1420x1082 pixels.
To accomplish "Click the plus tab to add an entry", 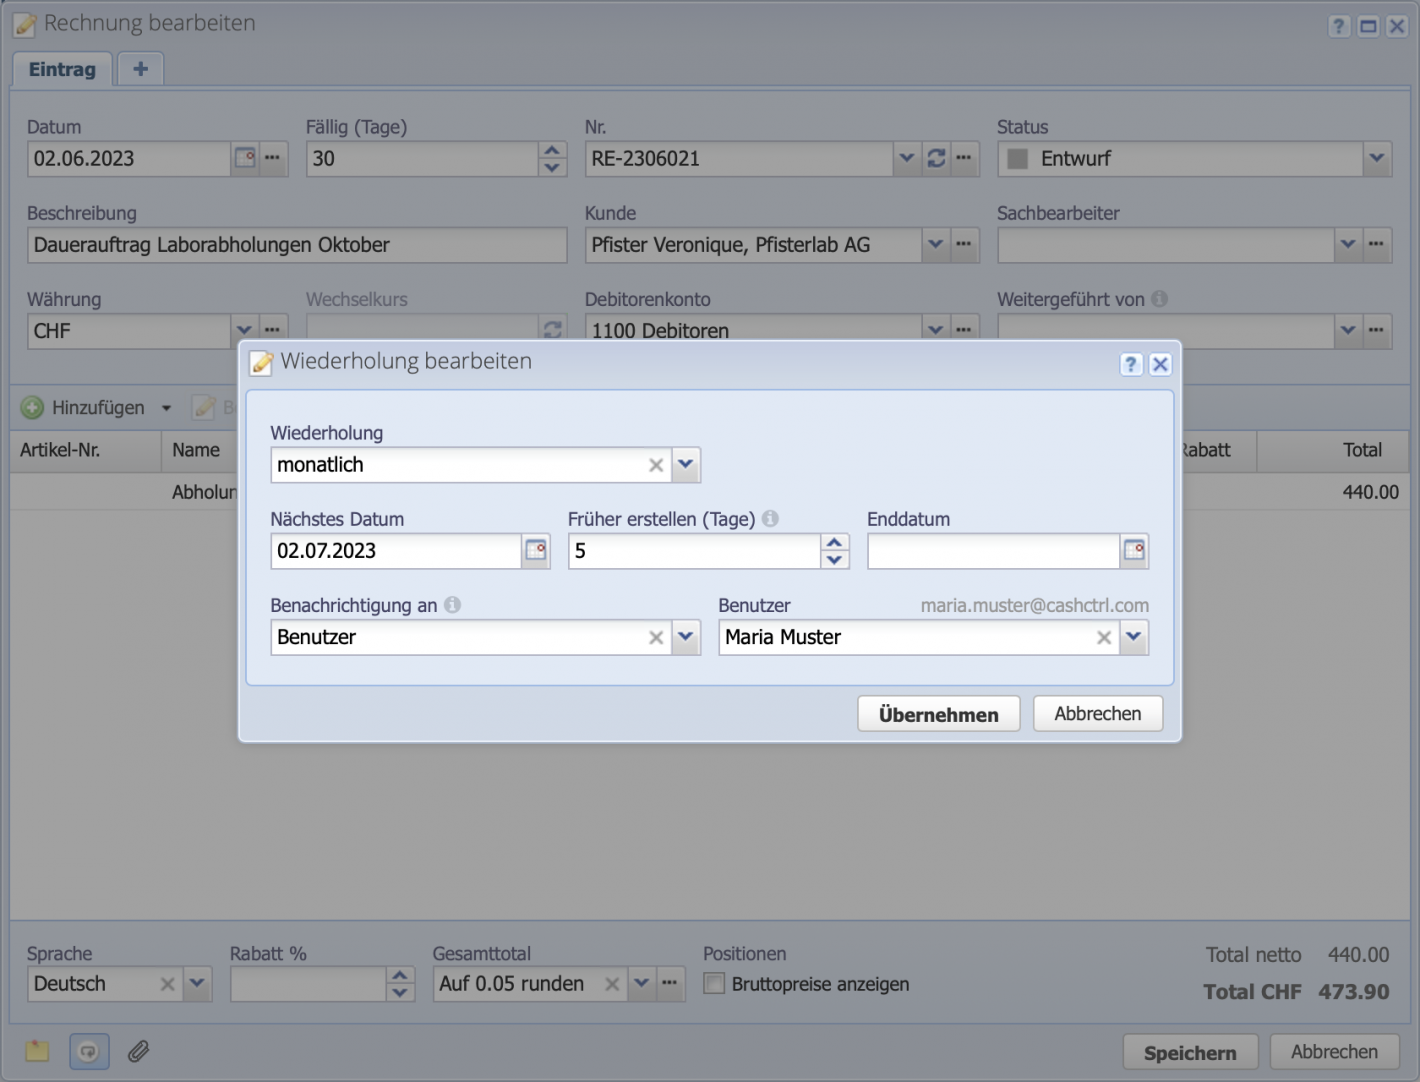I will (140, 68).
